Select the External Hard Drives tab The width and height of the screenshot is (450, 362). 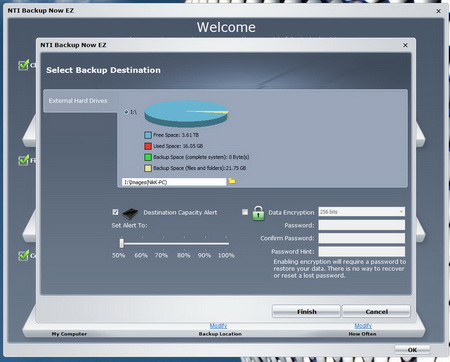click(78, 101)
